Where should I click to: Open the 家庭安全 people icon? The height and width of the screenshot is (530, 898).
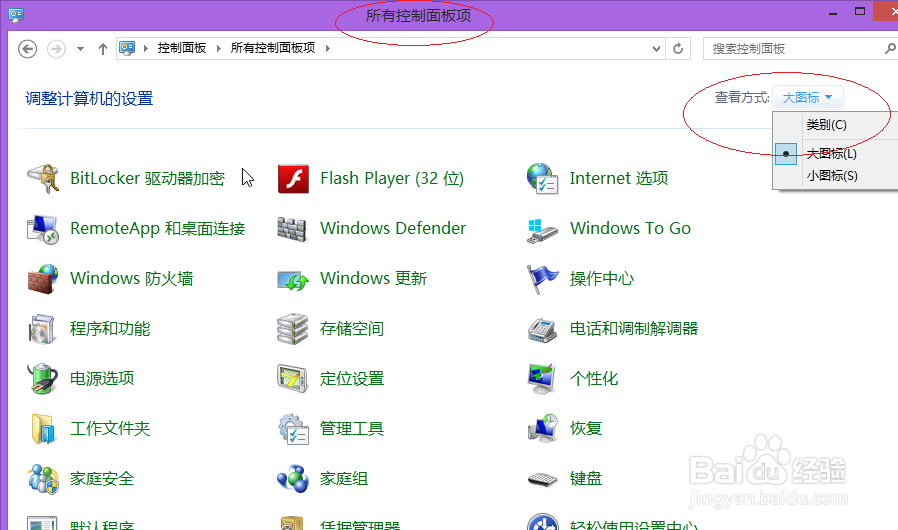pos(43,479)
